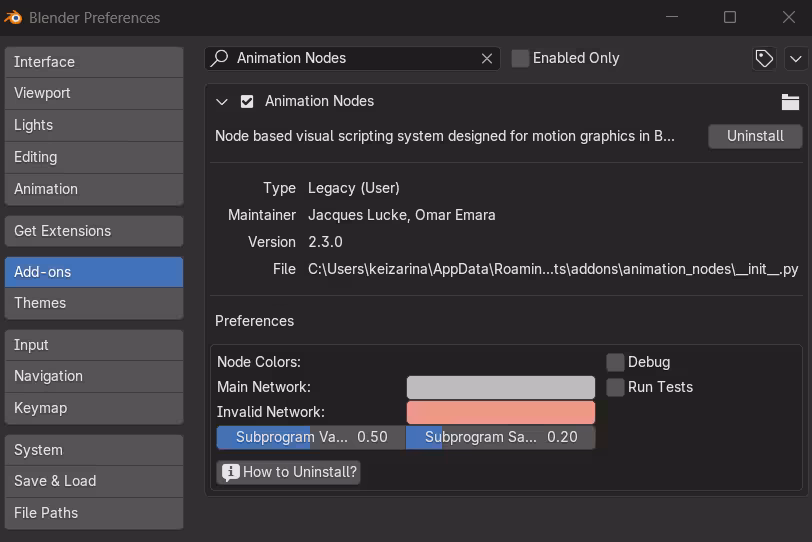Select the Add-ons section
This screenshot has height=542, width=812.
(94, 272)
